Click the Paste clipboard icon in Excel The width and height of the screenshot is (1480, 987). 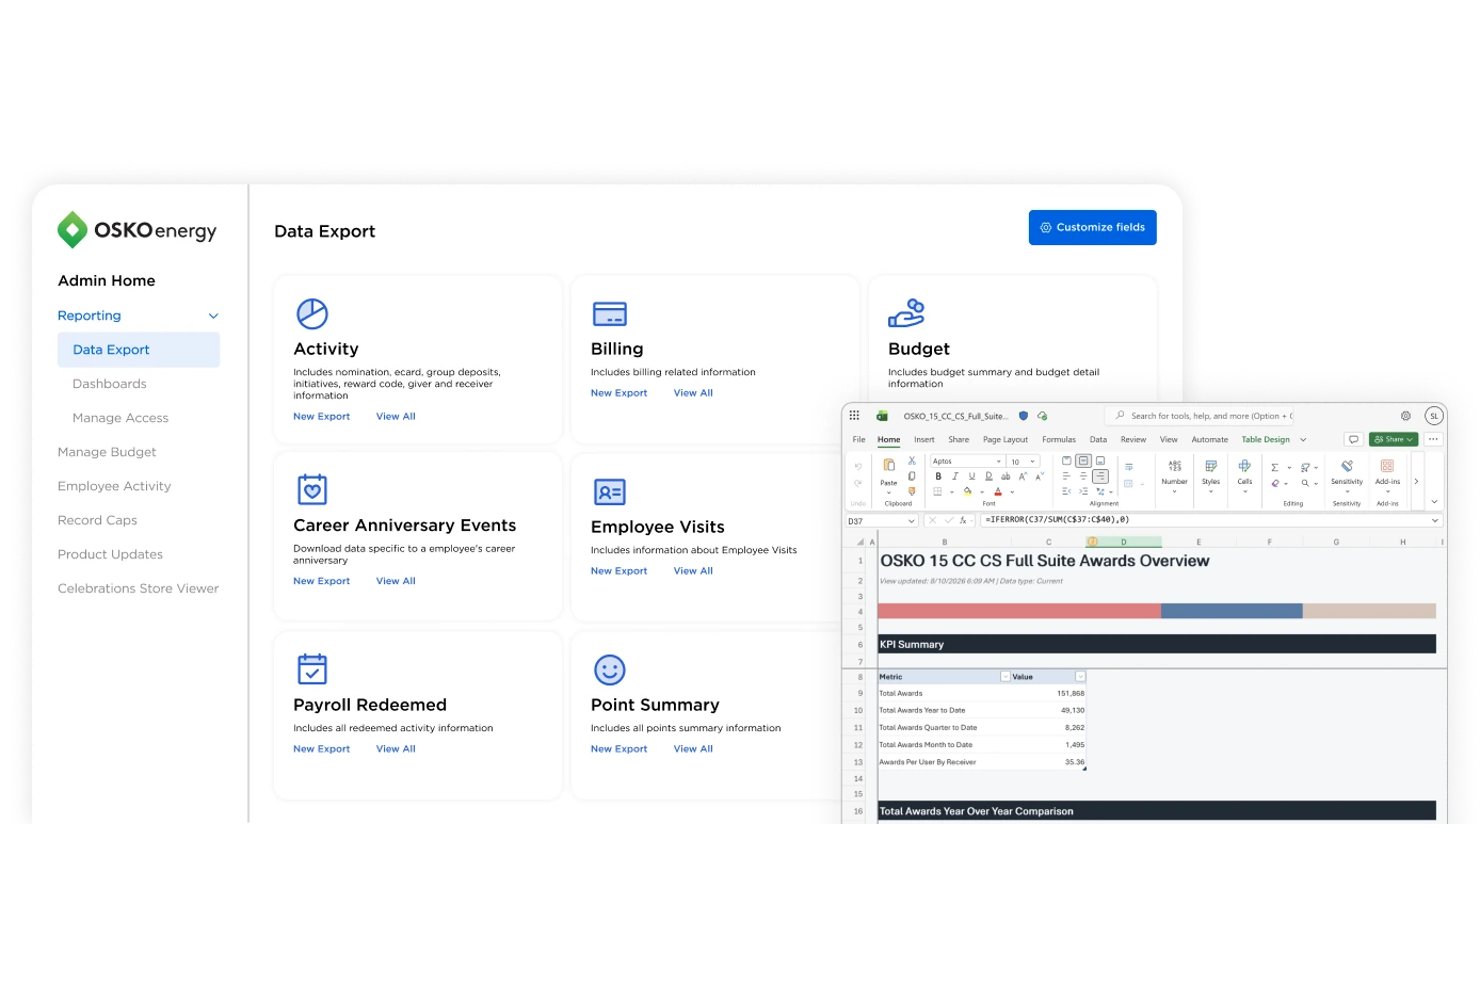tap(889, 465)
